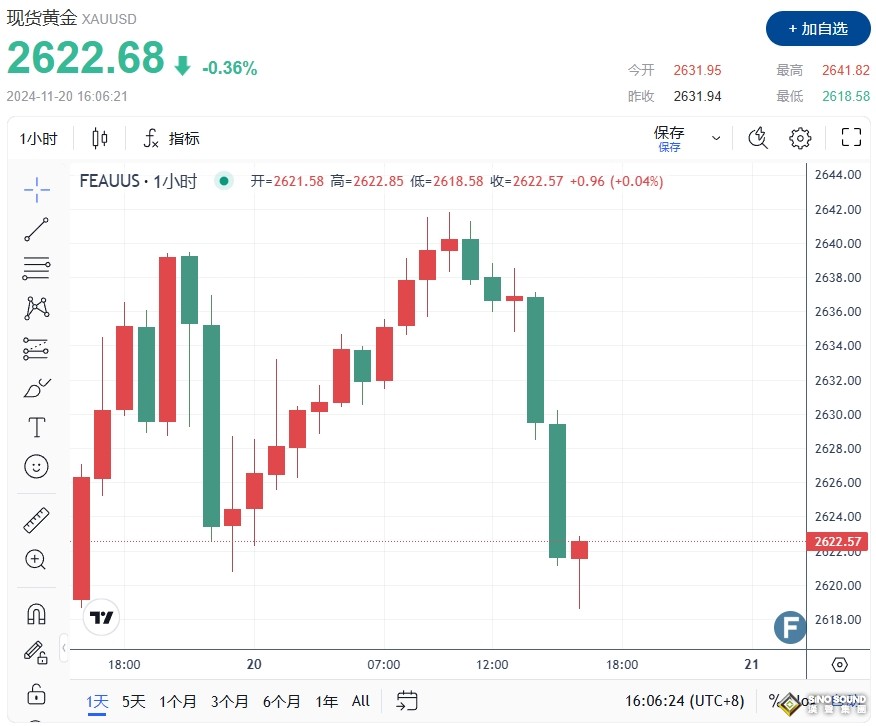Activate the zoom-in magnifier tool
This screenshot has width=876, height=726.
click(x=36, y=560)
